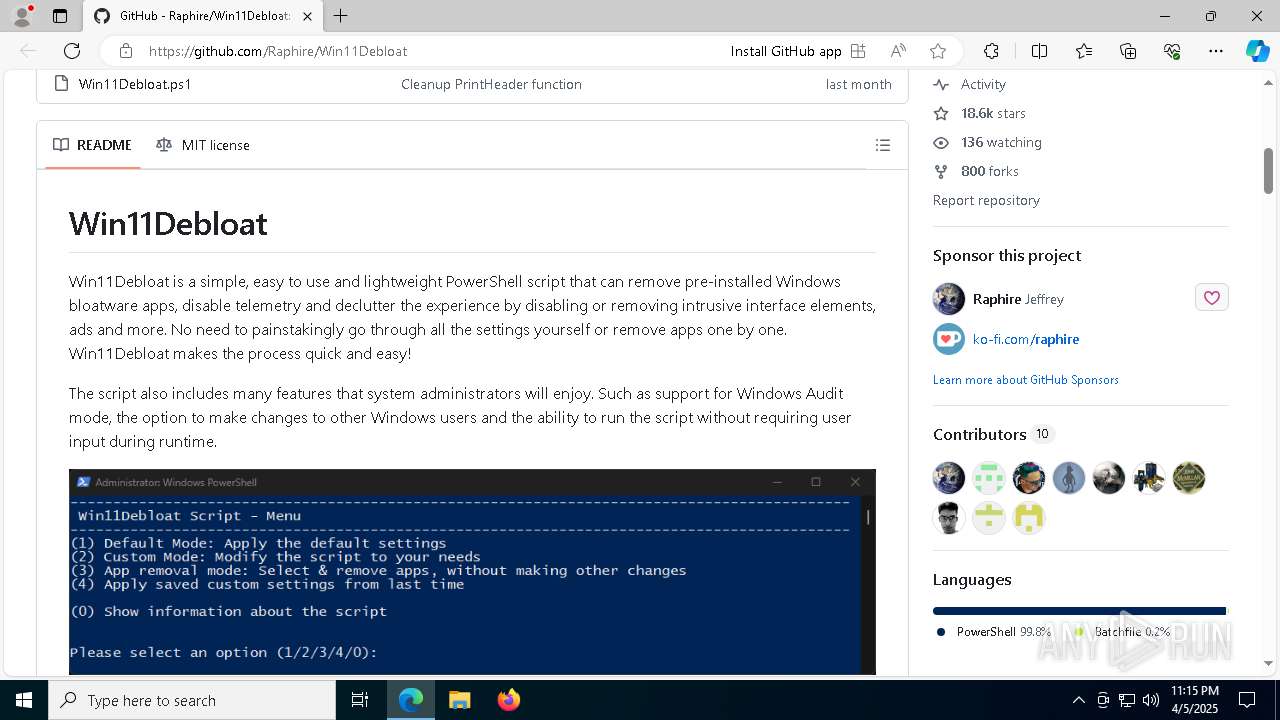Image resolution: width=1280 pixels, height=720 pixels.
Task: Open the app install icon
Action: [858, 51]
